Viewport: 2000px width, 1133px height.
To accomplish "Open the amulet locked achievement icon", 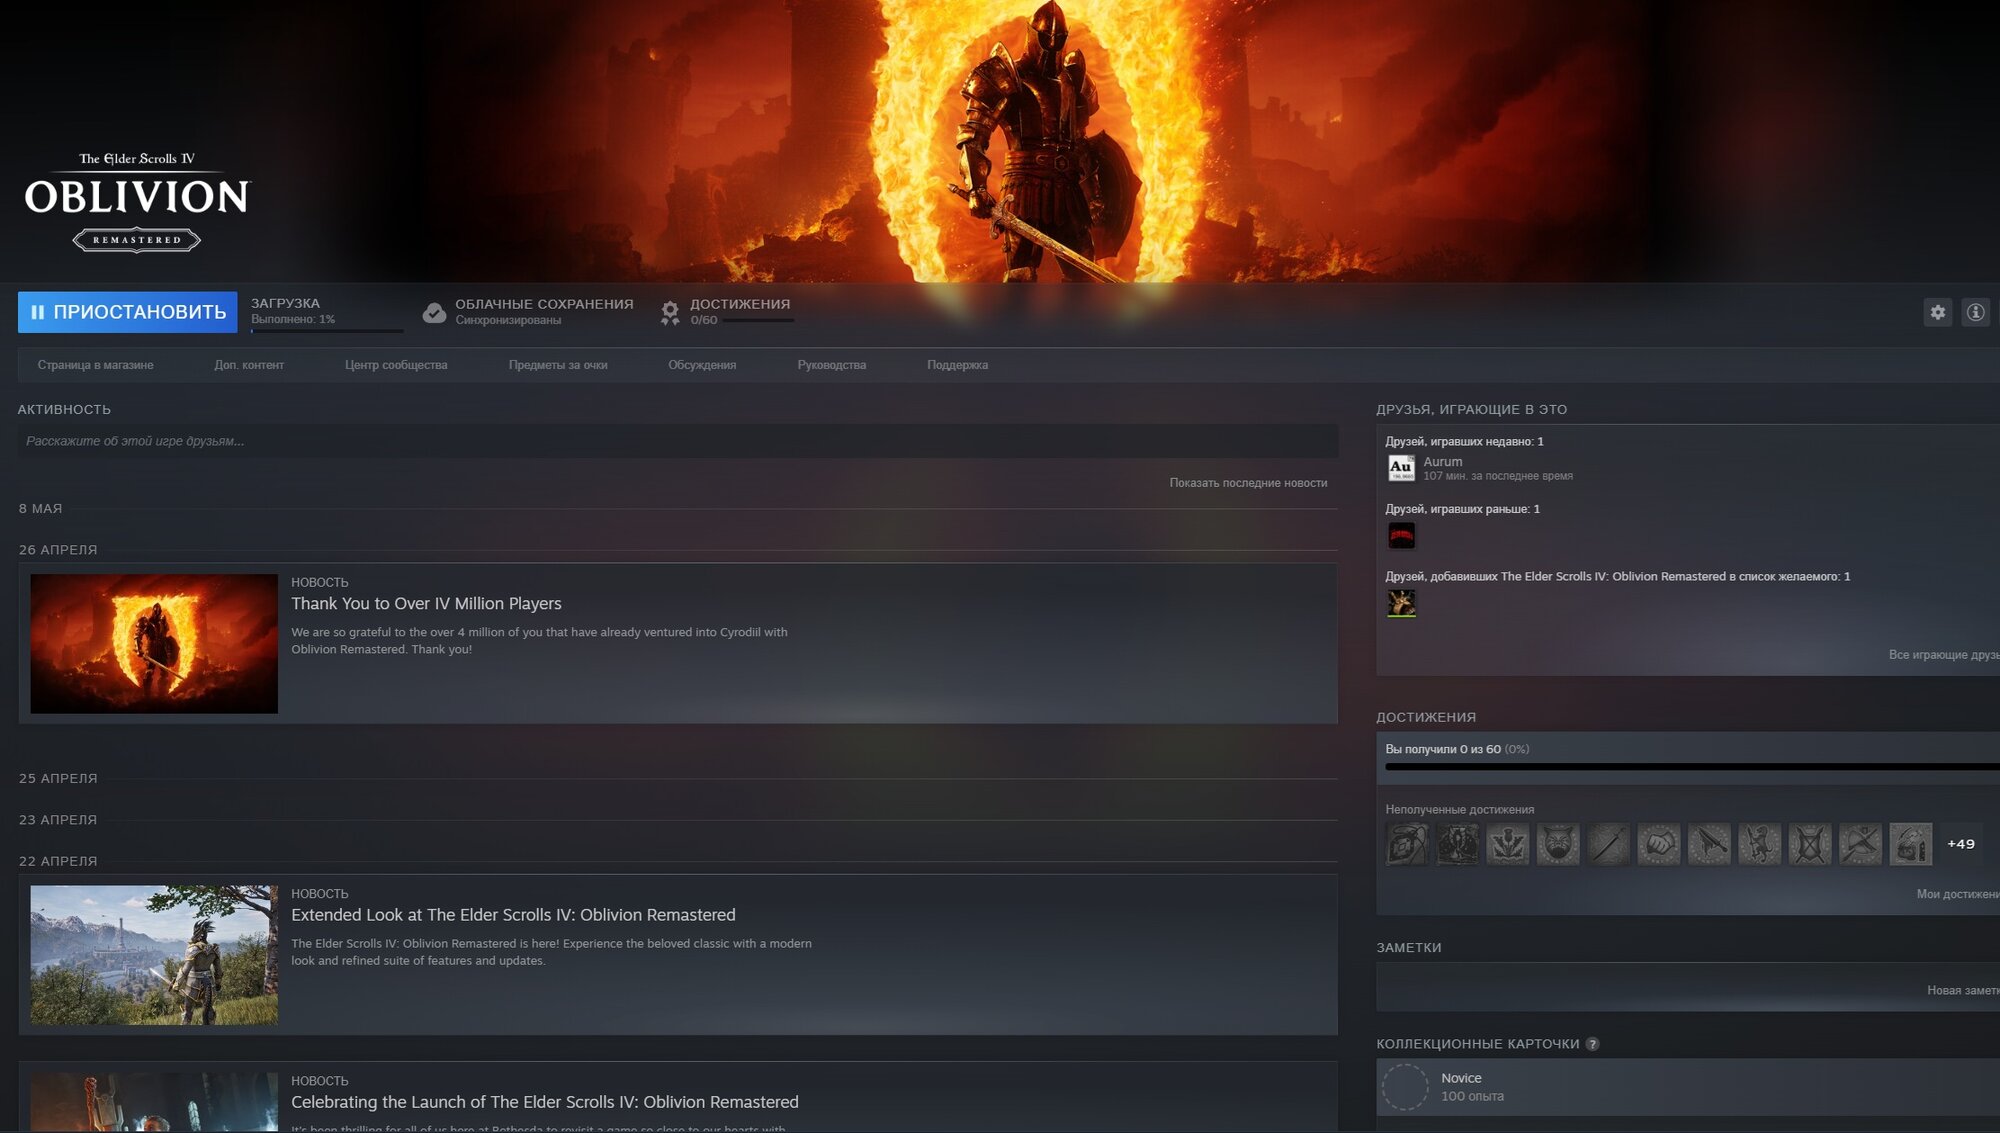I will pos(1407,844).
